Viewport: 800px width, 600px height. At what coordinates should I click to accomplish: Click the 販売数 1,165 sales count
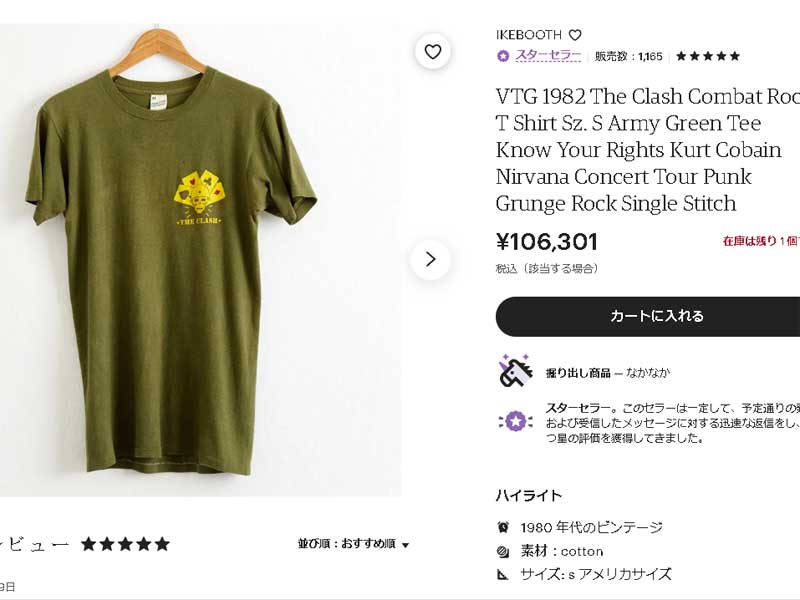(629, 56)
